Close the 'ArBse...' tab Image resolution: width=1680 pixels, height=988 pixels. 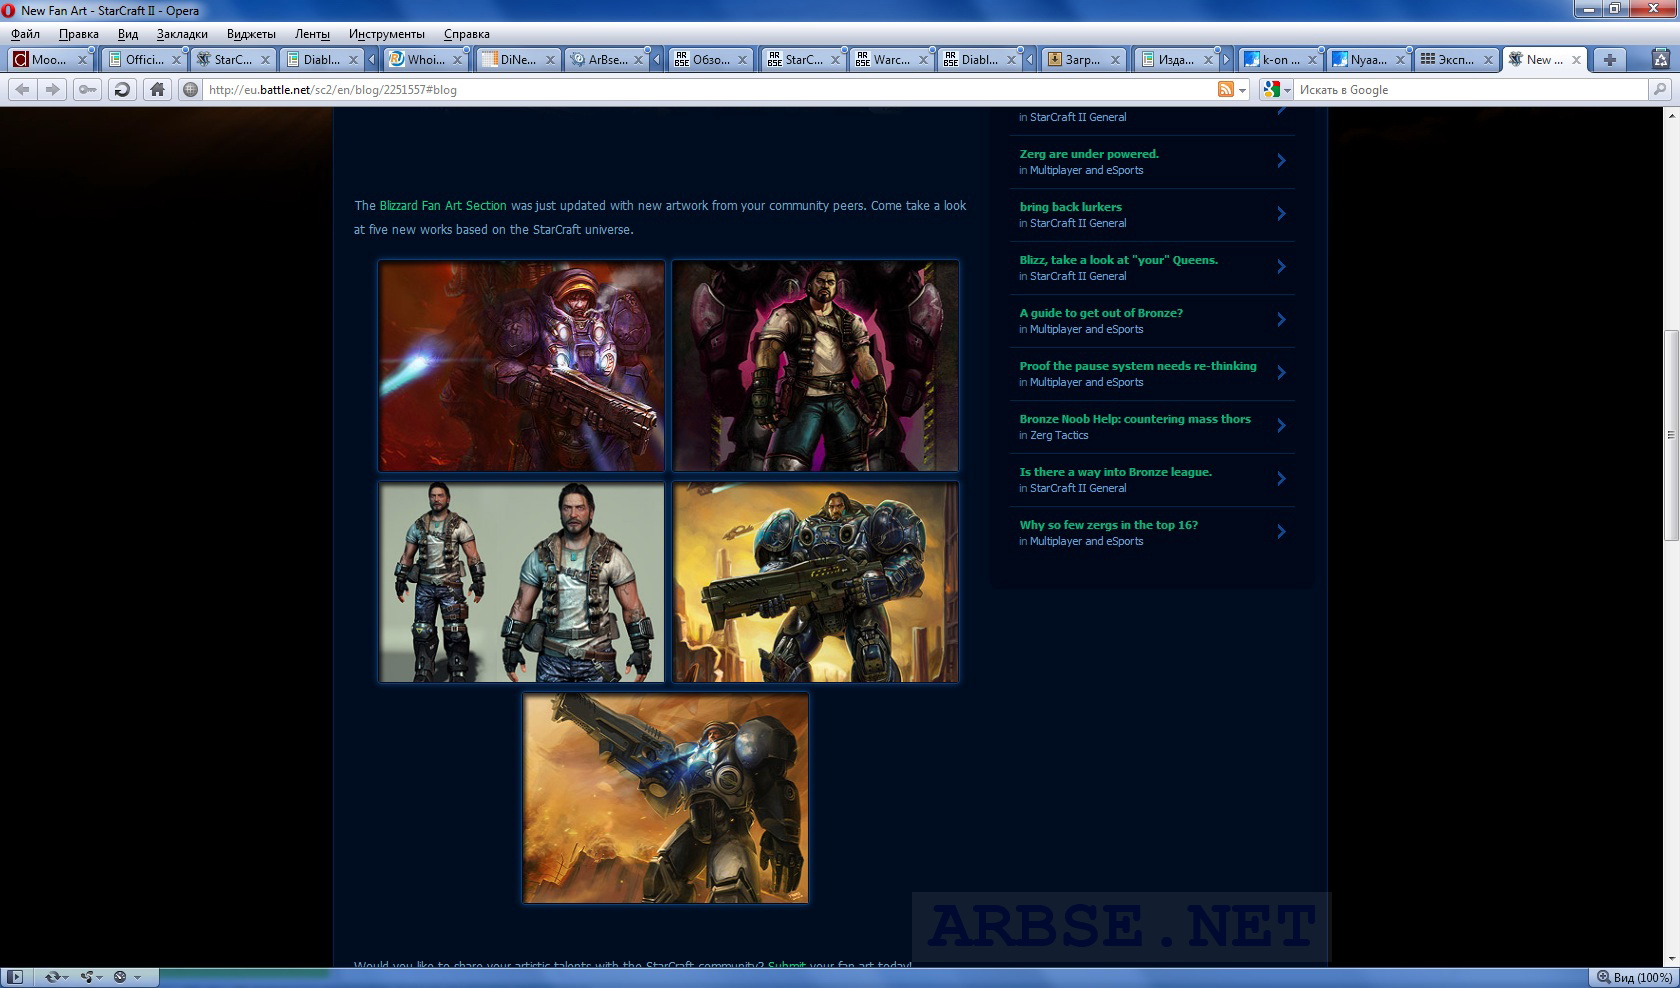(639, 60)
